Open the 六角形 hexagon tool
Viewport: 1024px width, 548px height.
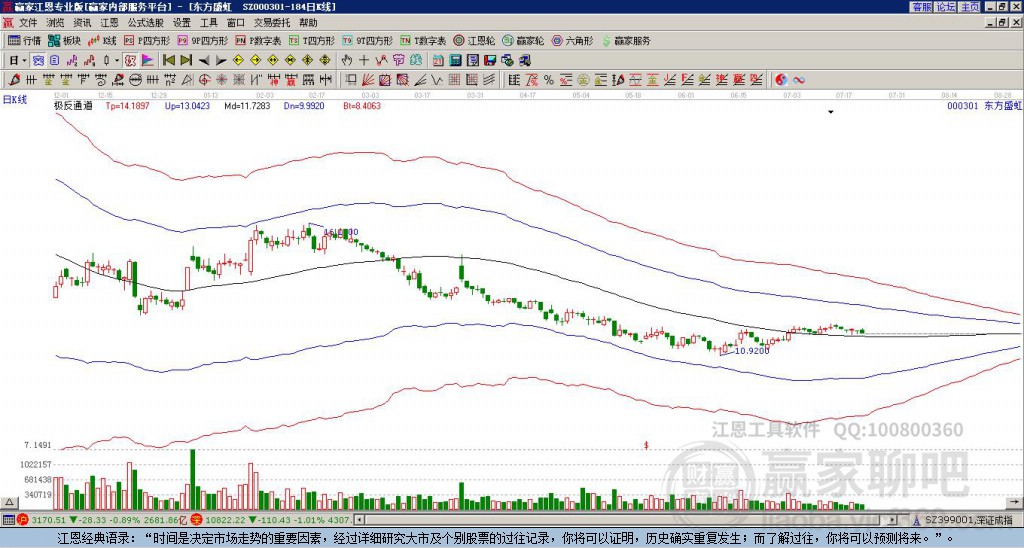[x=573, y=40]
